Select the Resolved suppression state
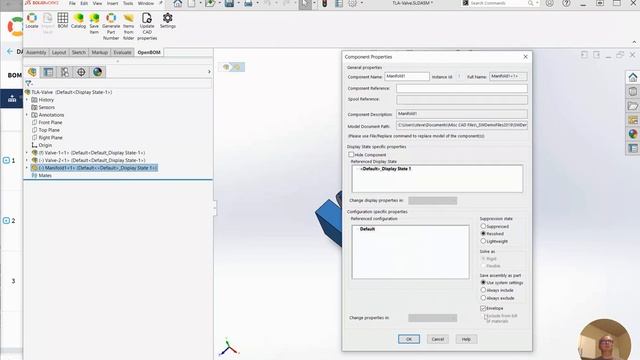This screenshot has width=640, height=360. click(483, 233)
